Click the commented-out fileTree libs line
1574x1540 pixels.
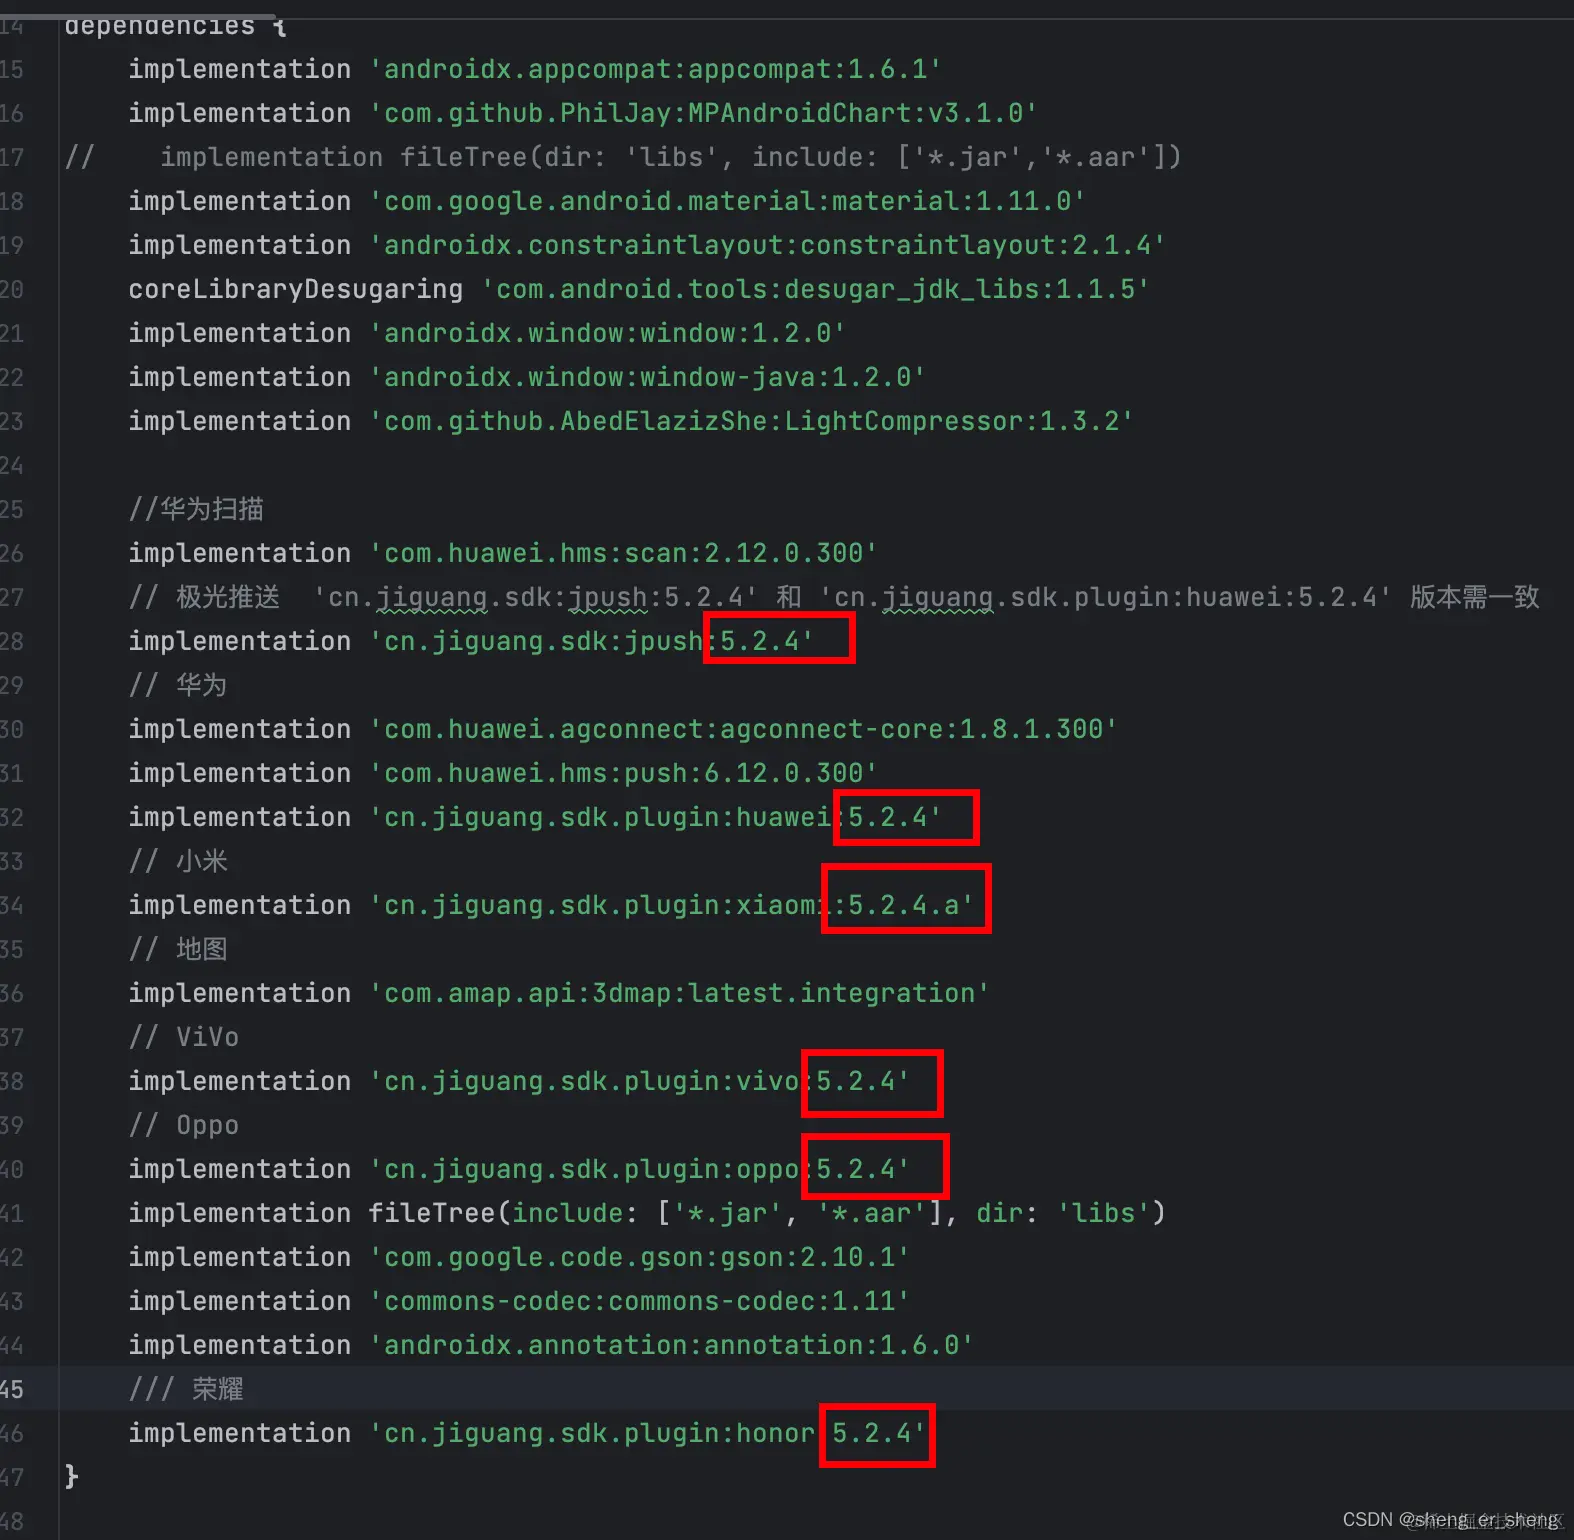[623, 157]
